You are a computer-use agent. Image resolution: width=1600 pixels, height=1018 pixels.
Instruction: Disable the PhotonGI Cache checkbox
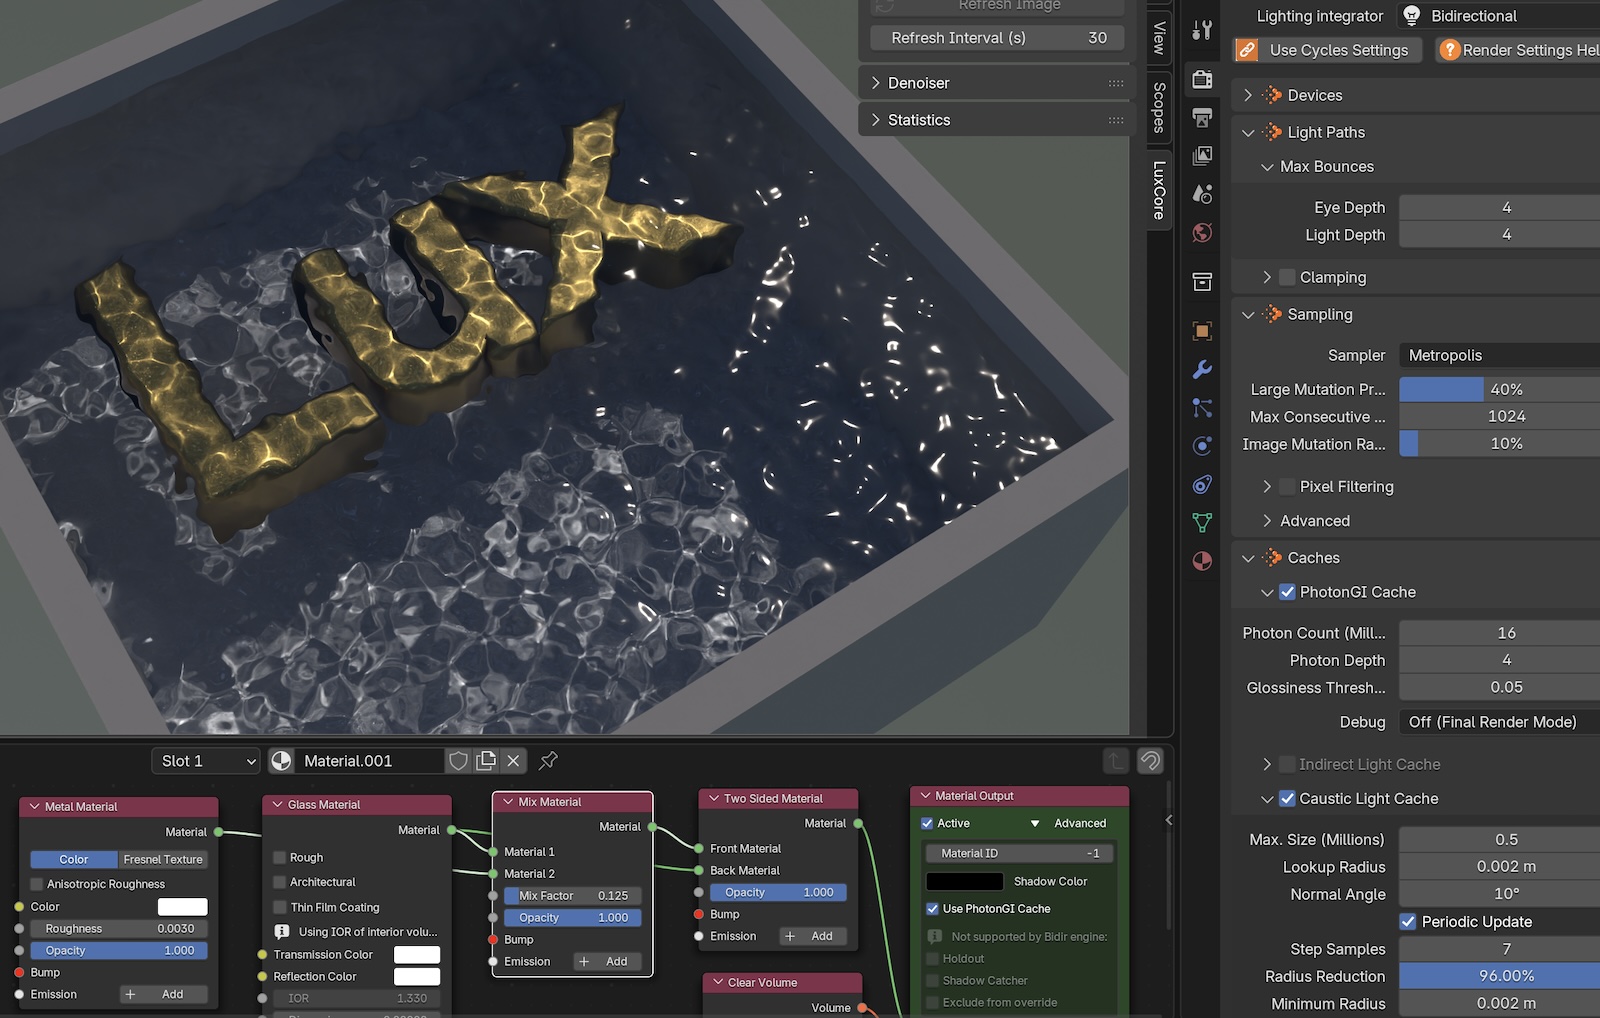[x=1287, y=592]
